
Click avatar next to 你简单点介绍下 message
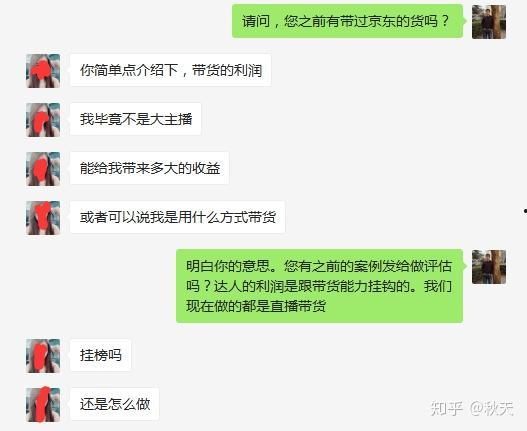[x=43, y=71]
